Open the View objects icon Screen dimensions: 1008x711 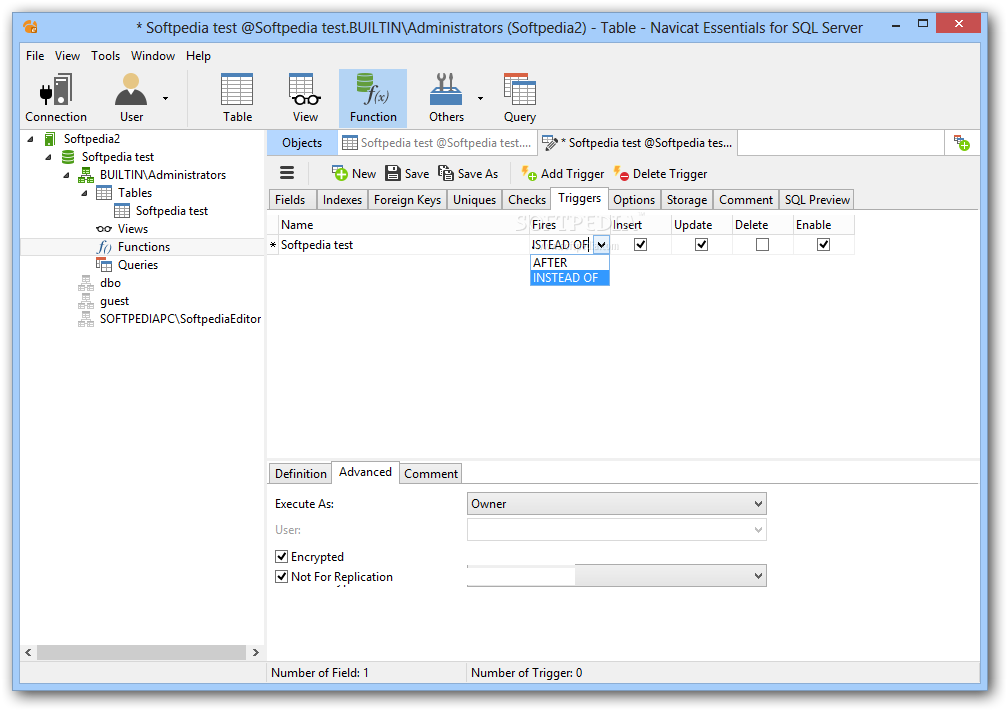click(305, 98)
